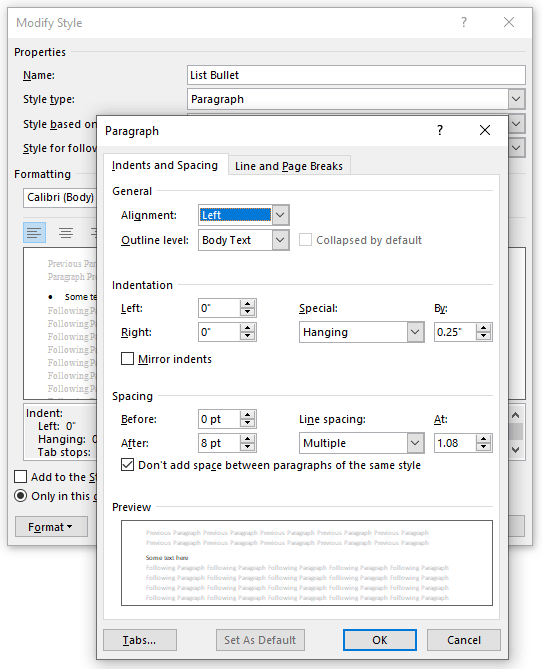Decrease spacing Before down arrow
This screenshot has height=669, width=542.
(247, 423)
